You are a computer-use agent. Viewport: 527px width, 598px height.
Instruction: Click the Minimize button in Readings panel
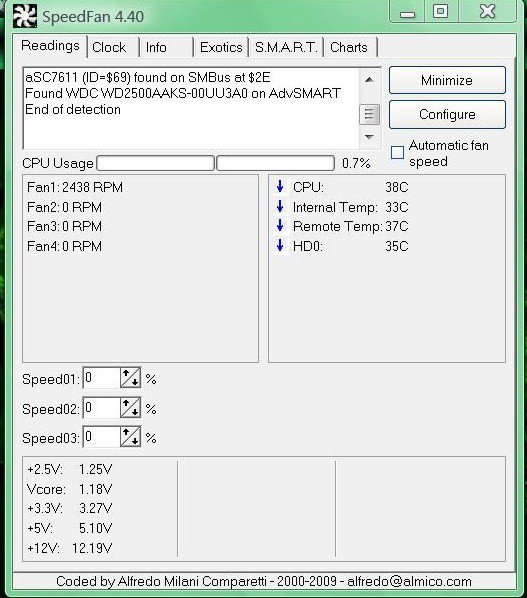(x=447, y=80)
